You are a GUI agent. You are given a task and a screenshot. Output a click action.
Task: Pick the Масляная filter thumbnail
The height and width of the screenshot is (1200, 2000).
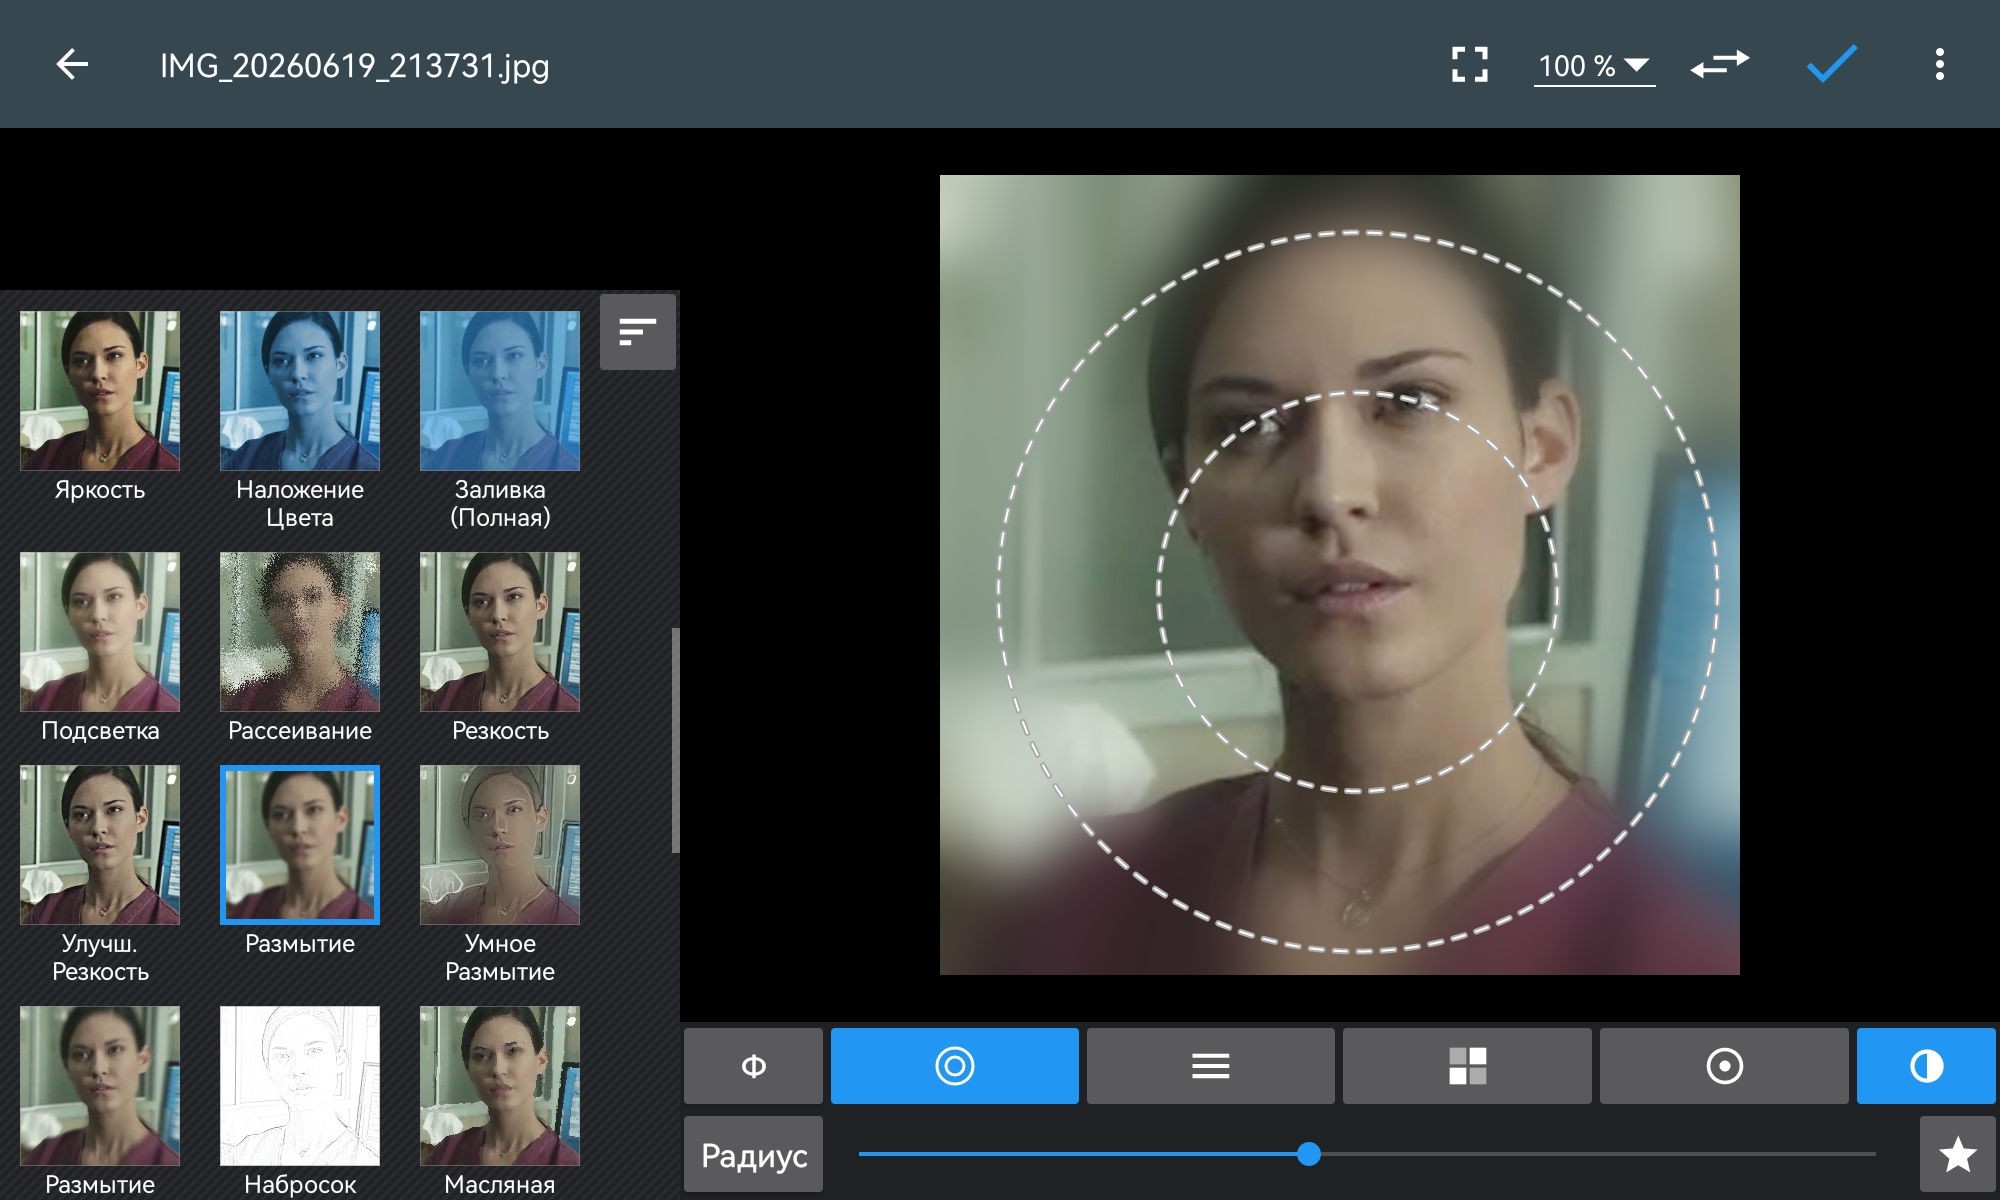500,1086
